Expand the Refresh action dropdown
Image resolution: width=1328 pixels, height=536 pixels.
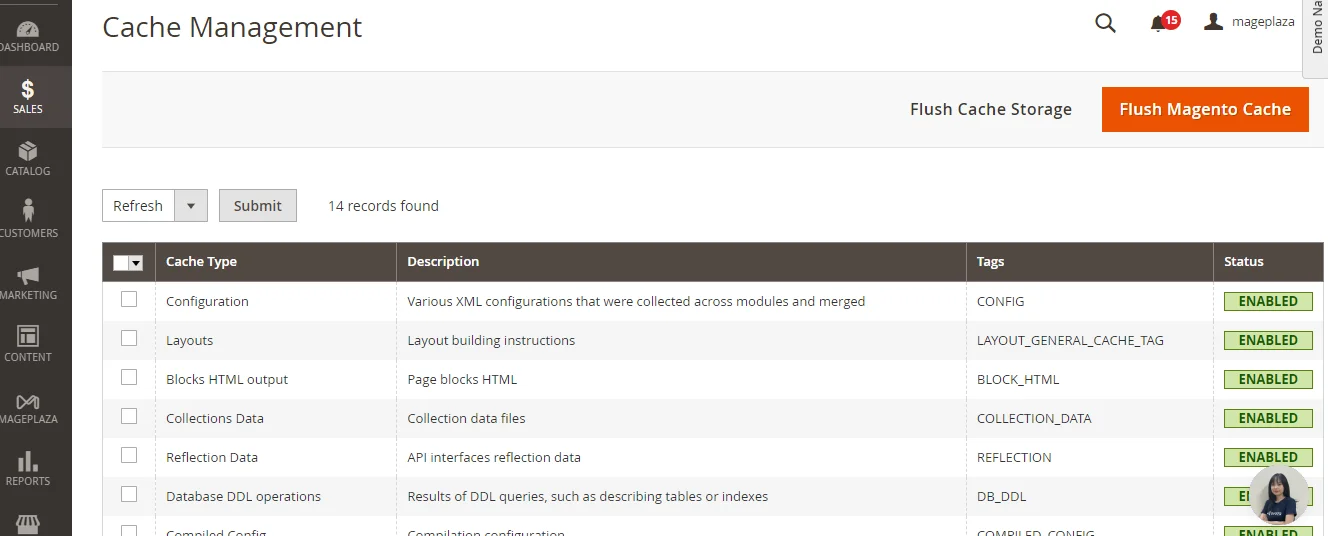pyautogui.click(x=191, y=206)
